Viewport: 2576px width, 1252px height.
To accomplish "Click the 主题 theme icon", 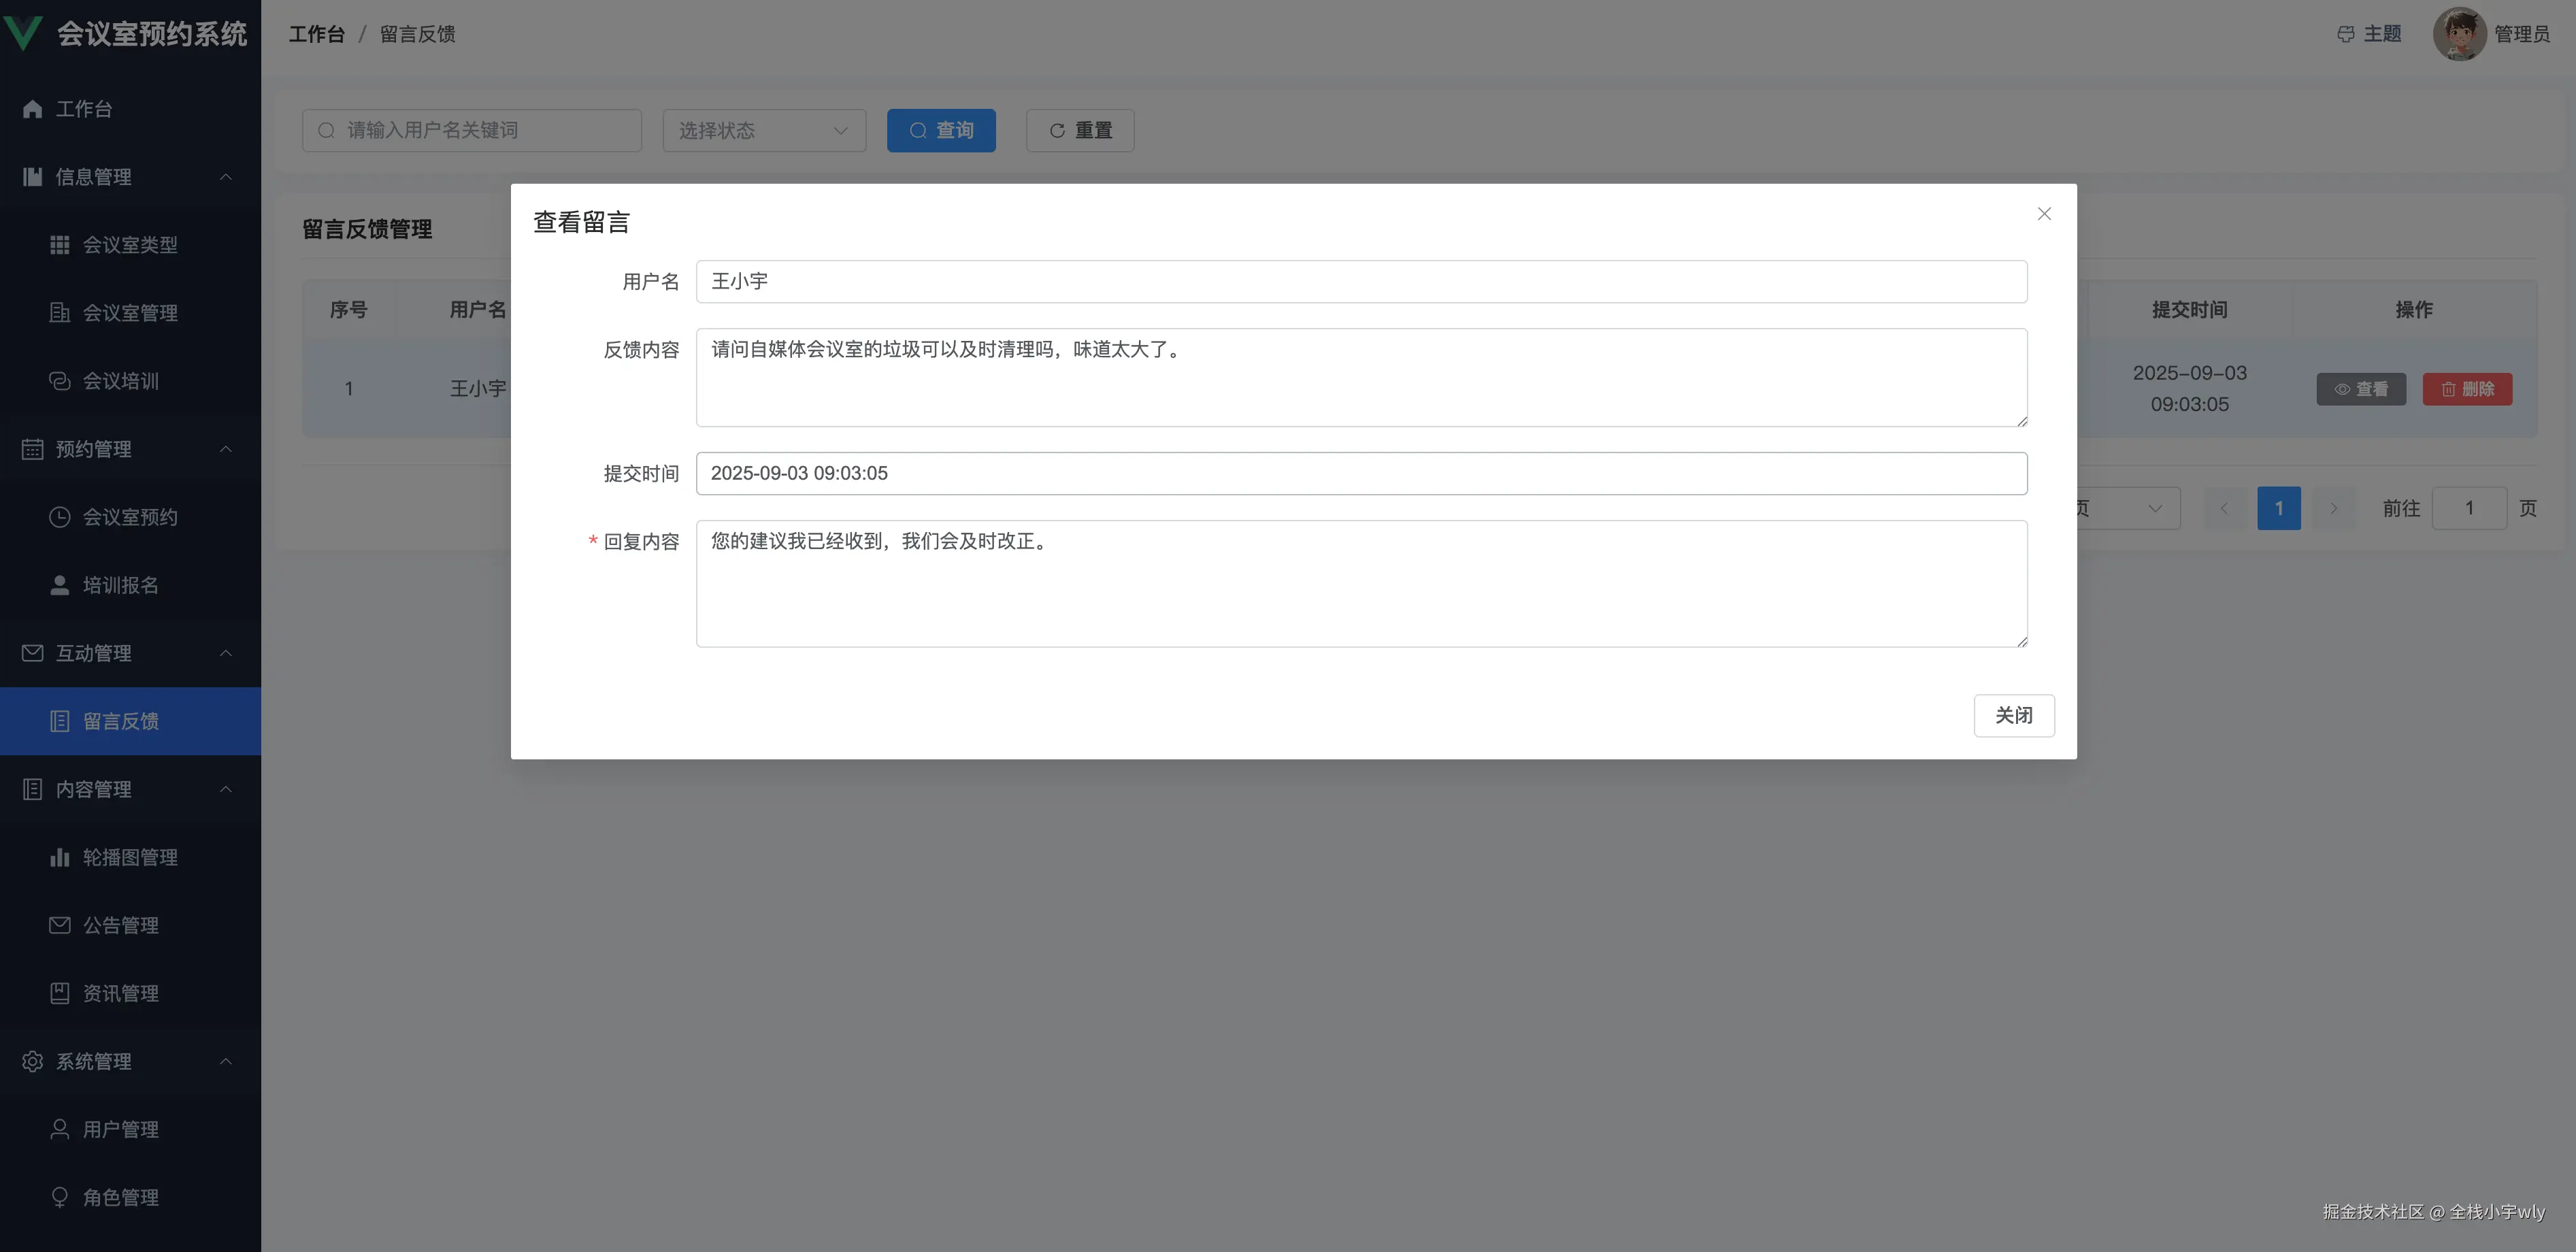I will click(2346, 34).
